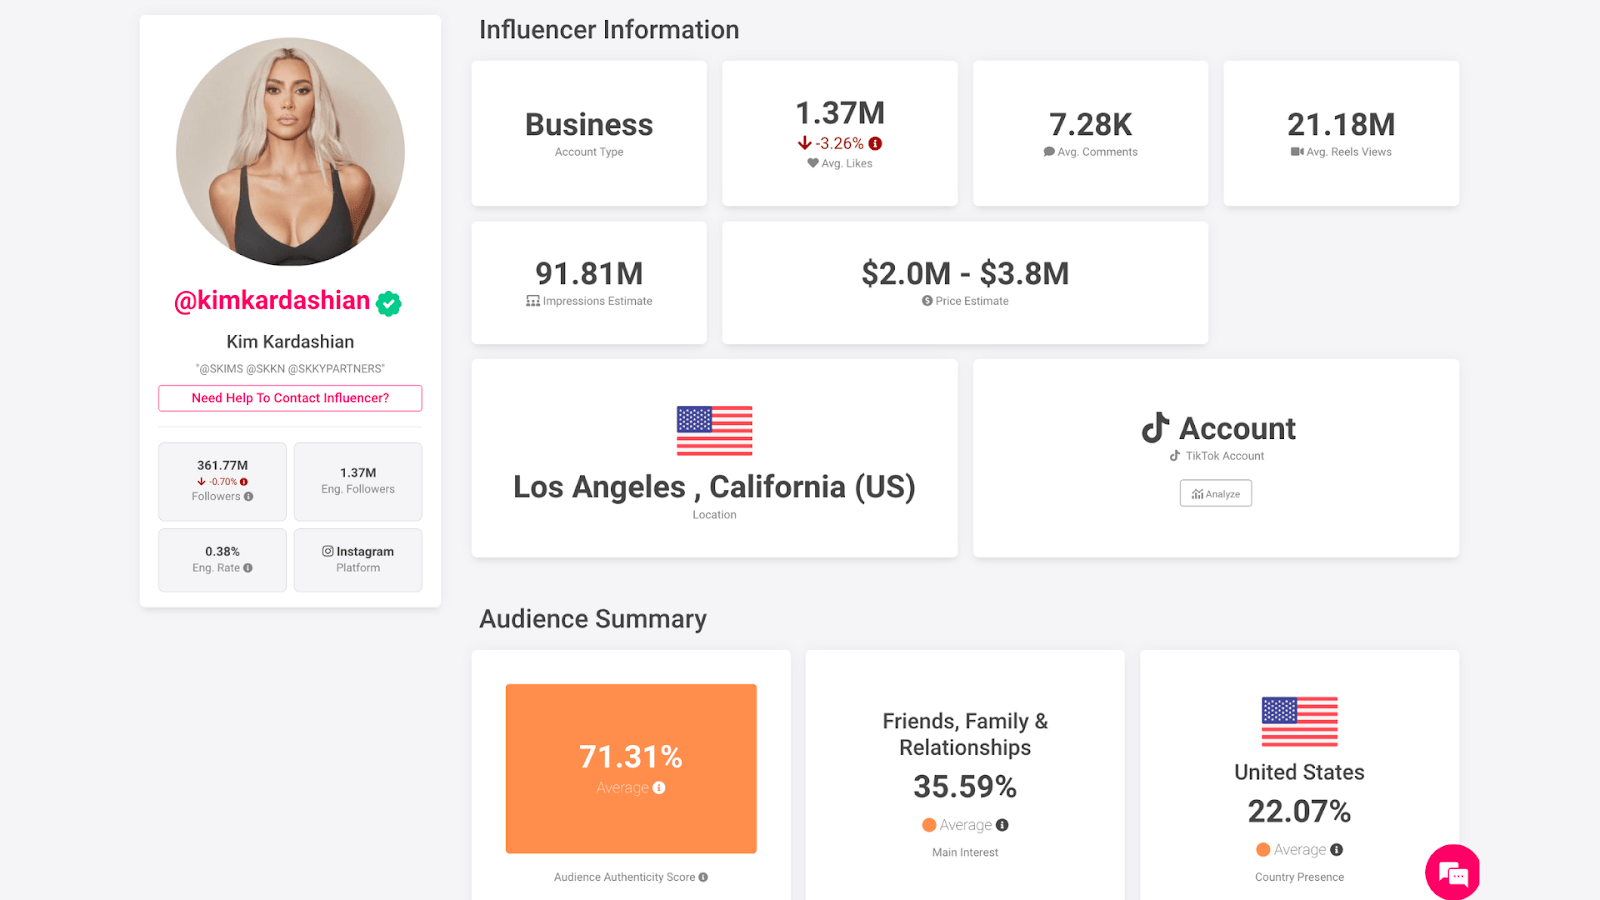The image size is (1600, 900).
Task: Click info icon next to Country Presence Average
Action: point(1336,850)
